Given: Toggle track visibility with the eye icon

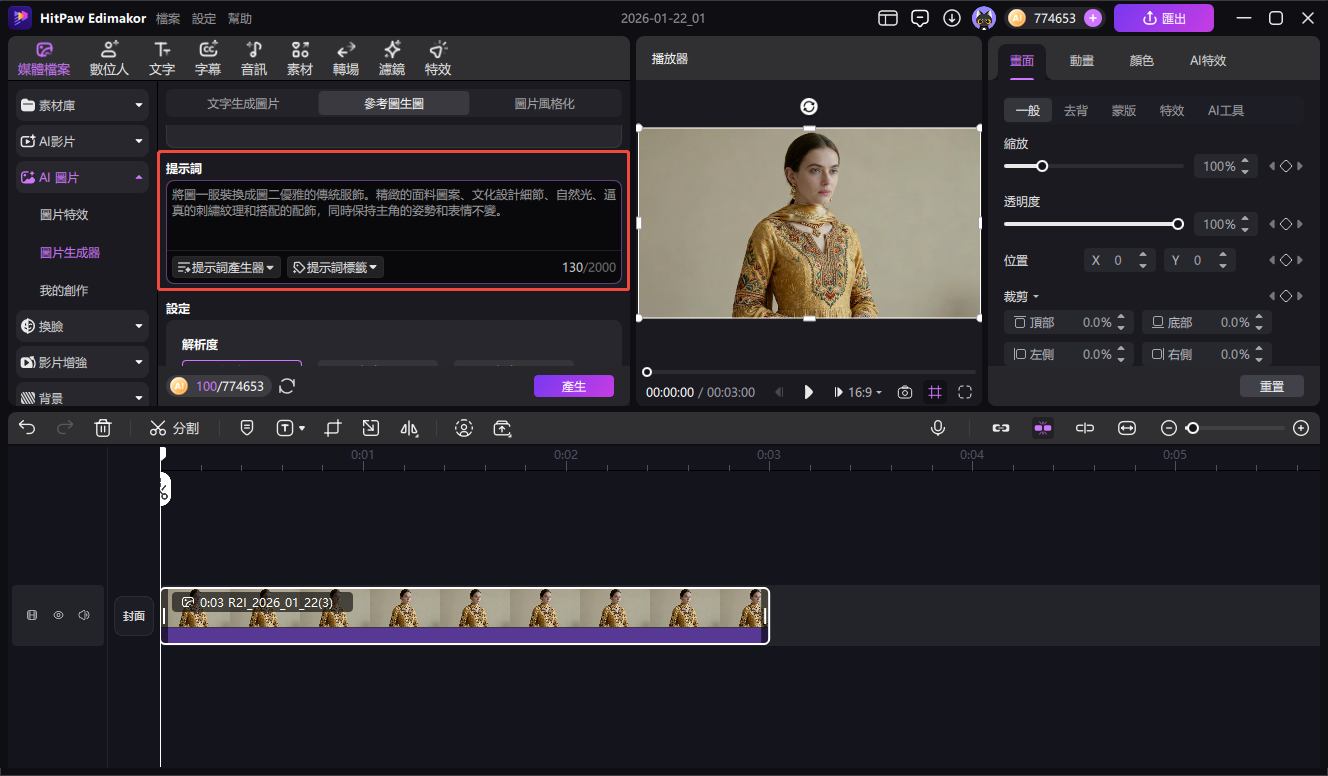Looking at the screenshot, I should point(58,615).
